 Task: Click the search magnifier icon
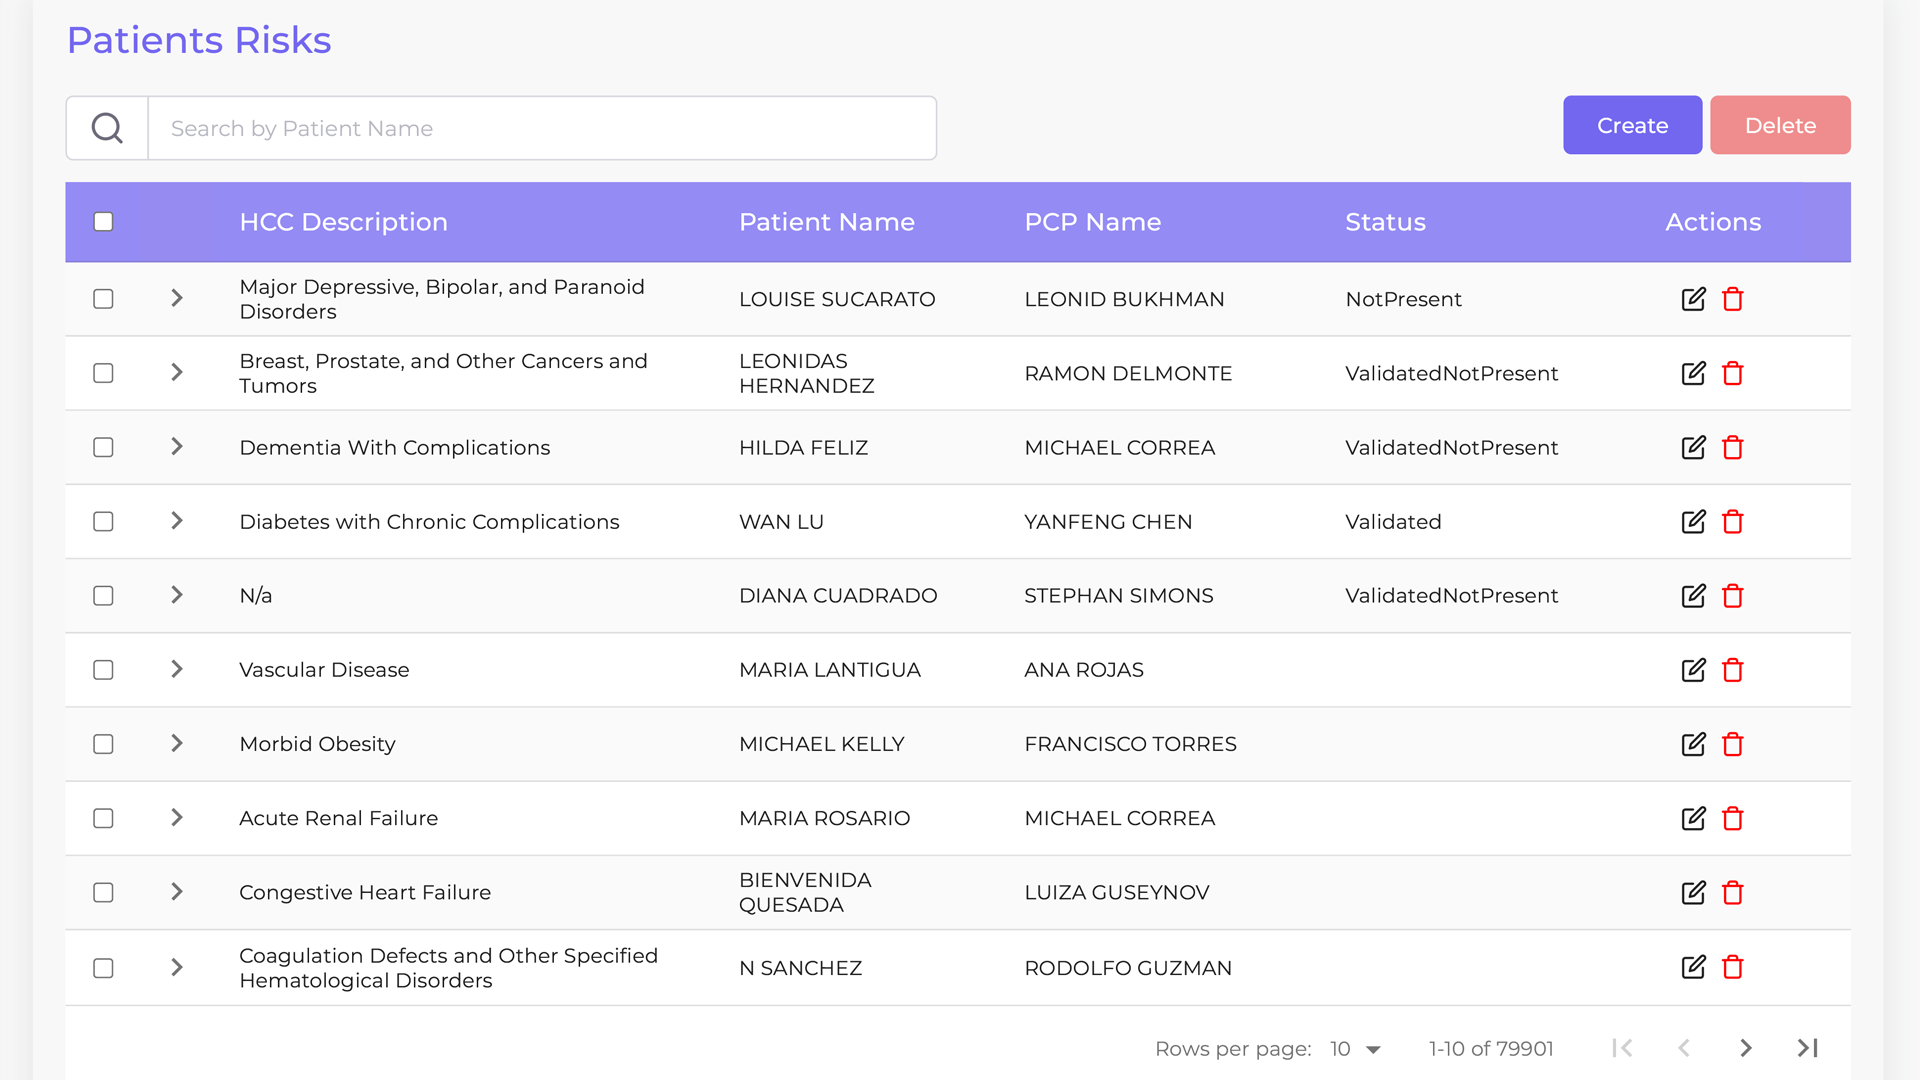click(107, 128)
